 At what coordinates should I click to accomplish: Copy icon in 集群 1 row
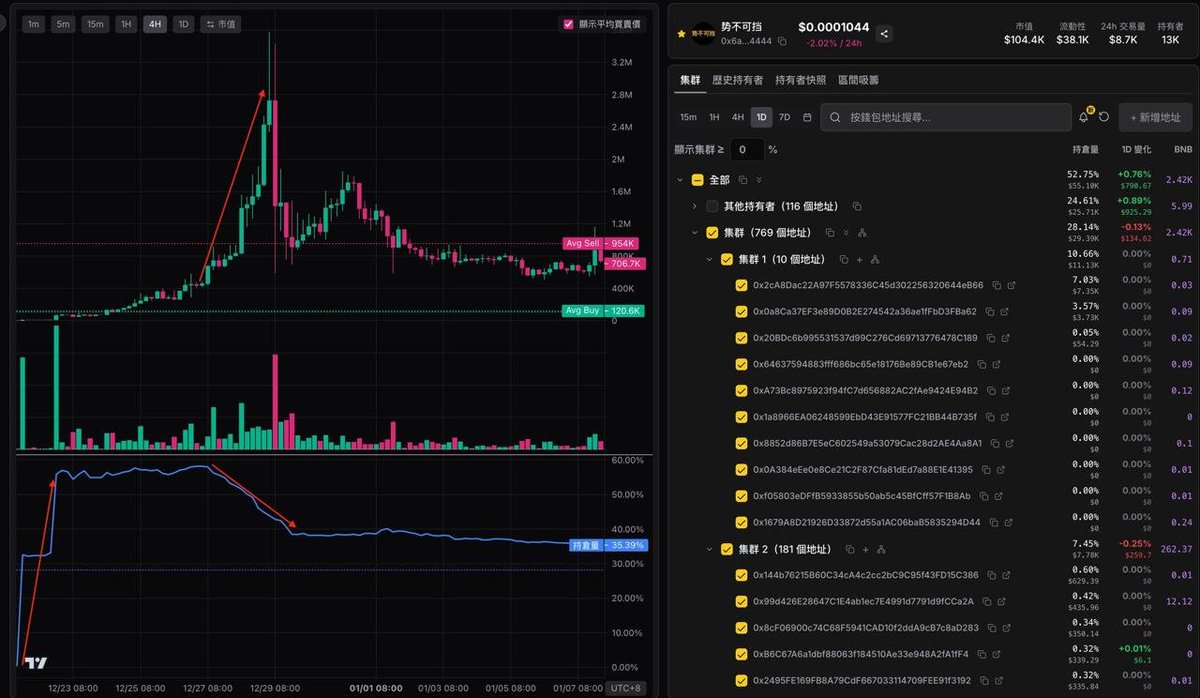(842, 259)
